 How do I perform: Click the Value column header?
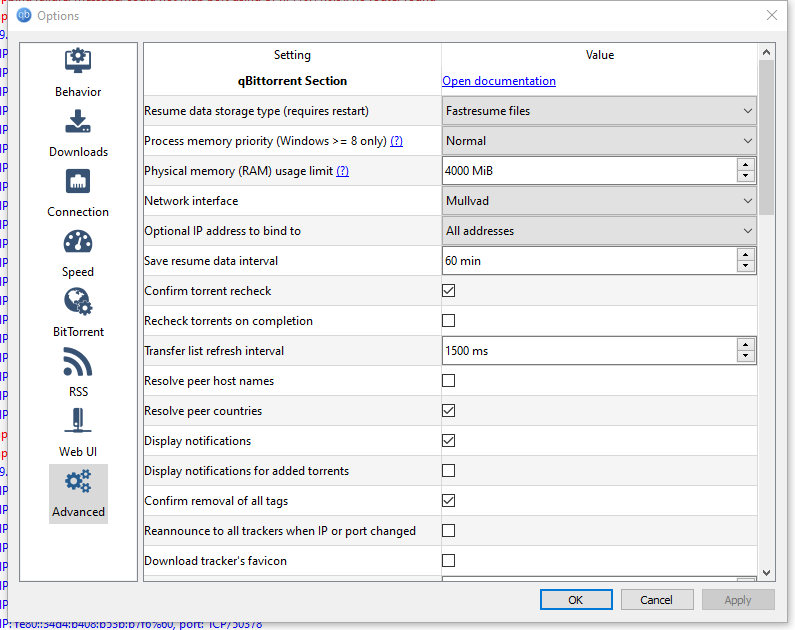click(x=600, y=55)
